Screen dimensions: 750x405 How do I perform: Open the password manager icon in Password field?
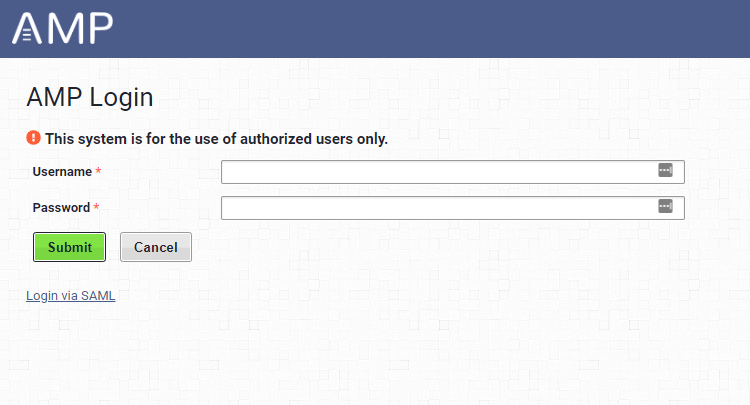[x=665, y=206]
